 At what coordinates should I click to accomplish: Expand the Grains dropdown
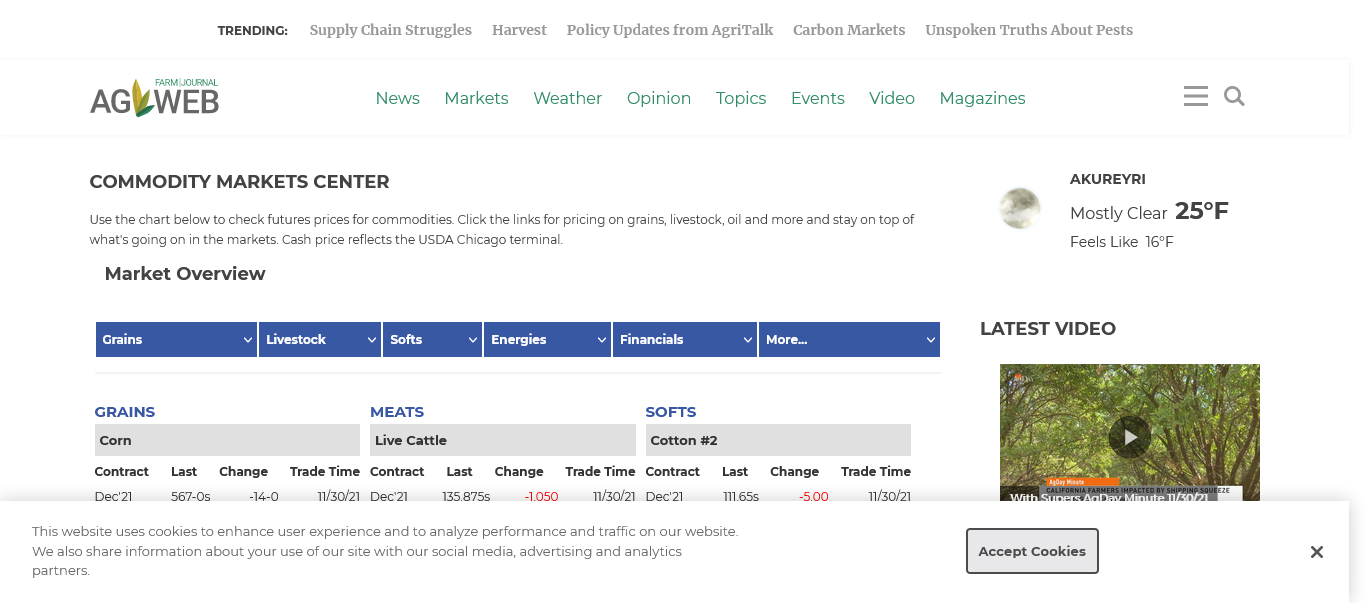tap(176, 339)
